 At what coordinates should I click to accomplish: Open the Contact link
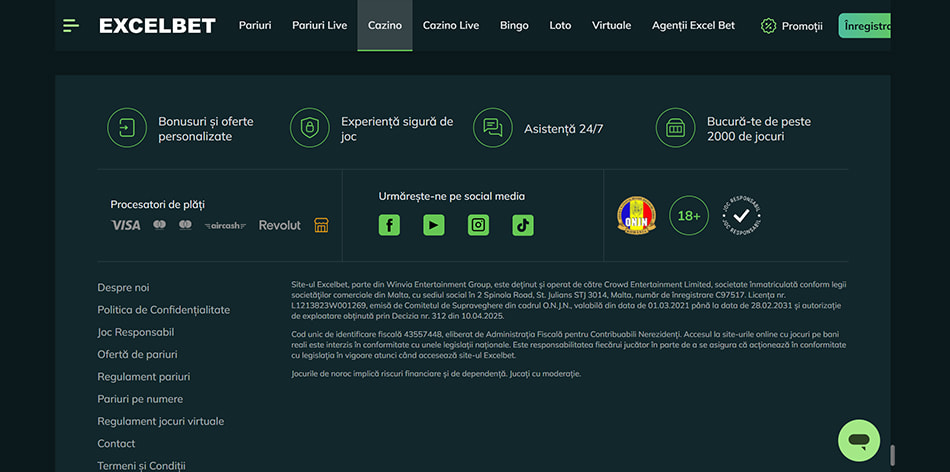[116, 444]
